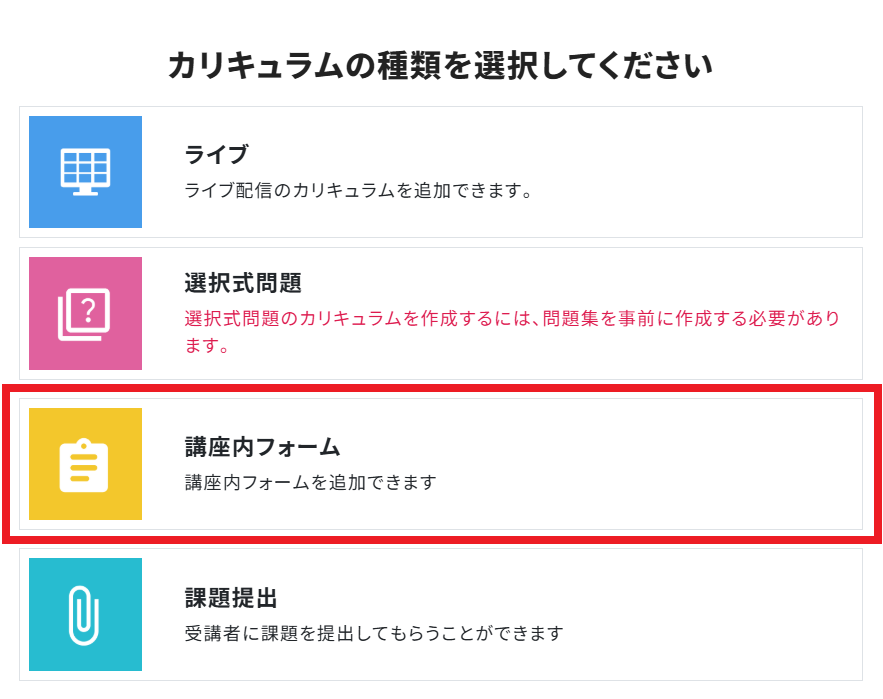Choose the 課題提出 title
This screenshot has height=699, width=883.
point(231,598)
